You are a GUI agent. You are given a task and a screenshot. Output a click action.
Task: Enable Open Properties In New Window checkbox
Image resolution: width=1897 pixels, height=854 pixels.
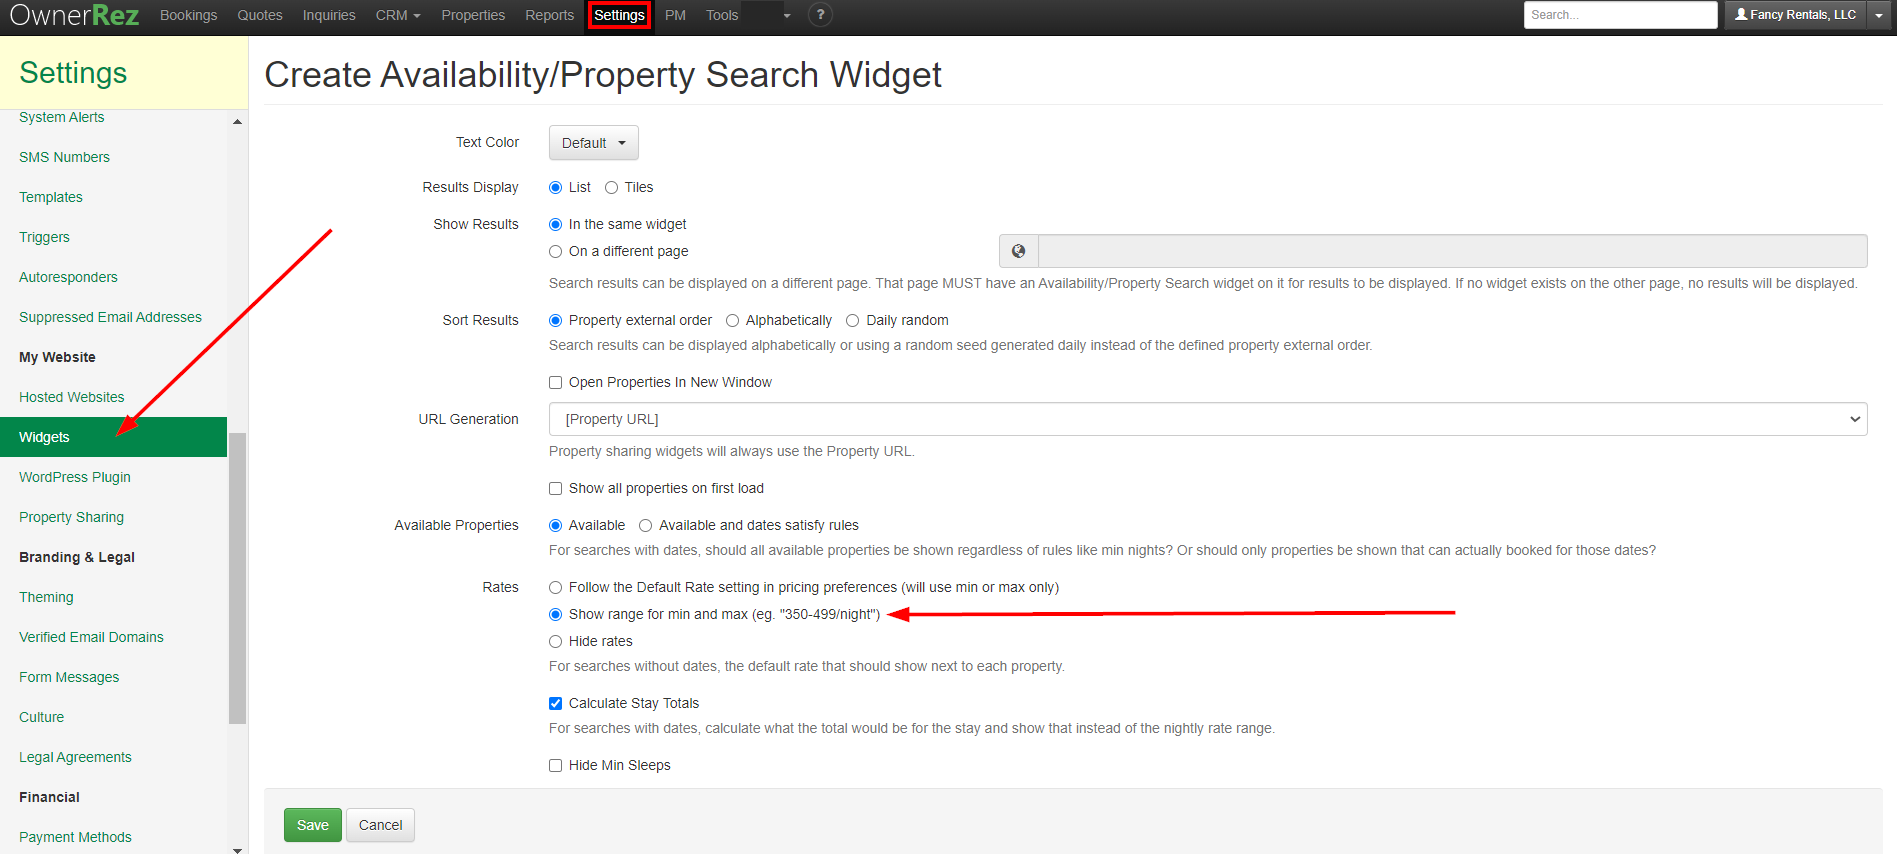tap(555, 382)
